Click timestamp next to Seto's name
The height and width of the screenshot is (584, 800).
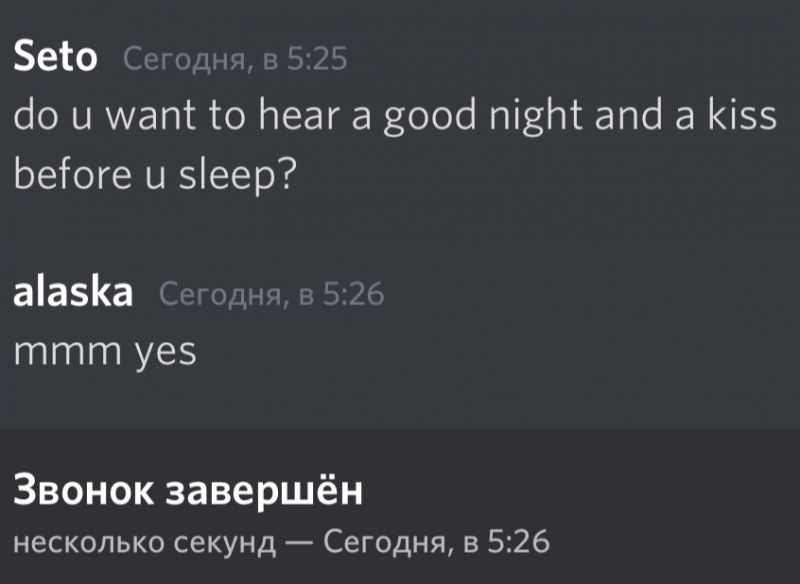tap(234, 61)
